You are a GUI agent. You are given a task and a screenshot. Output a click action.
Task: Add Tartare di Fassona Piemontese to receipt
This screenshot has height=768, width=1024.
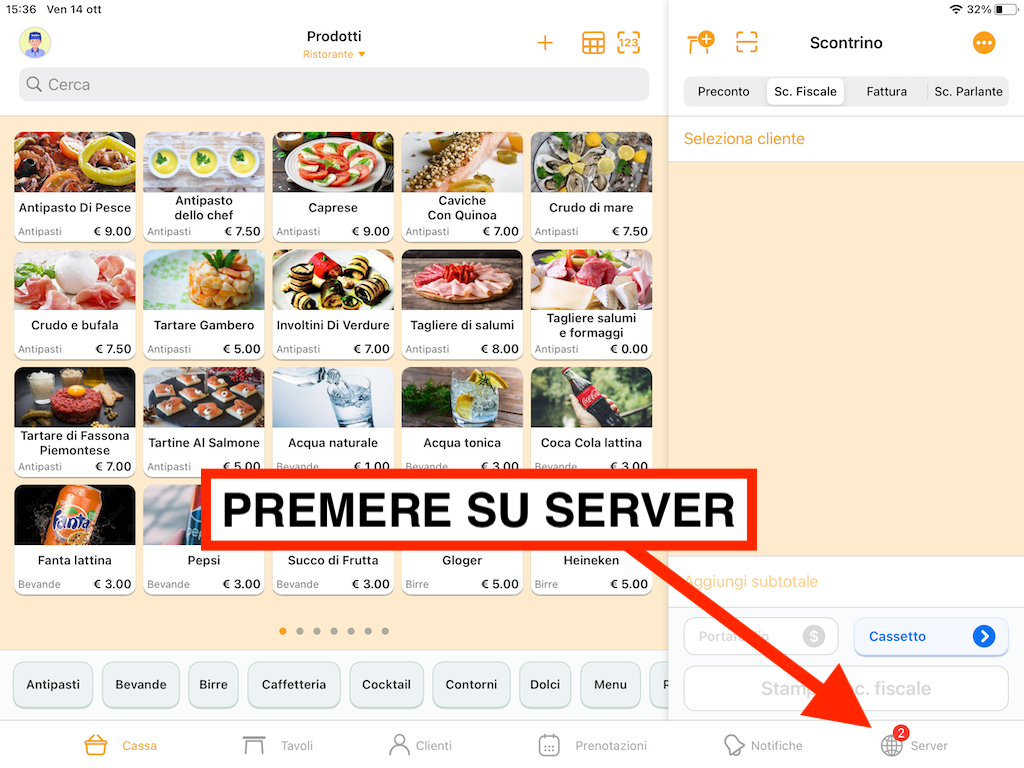pos(74,421)
